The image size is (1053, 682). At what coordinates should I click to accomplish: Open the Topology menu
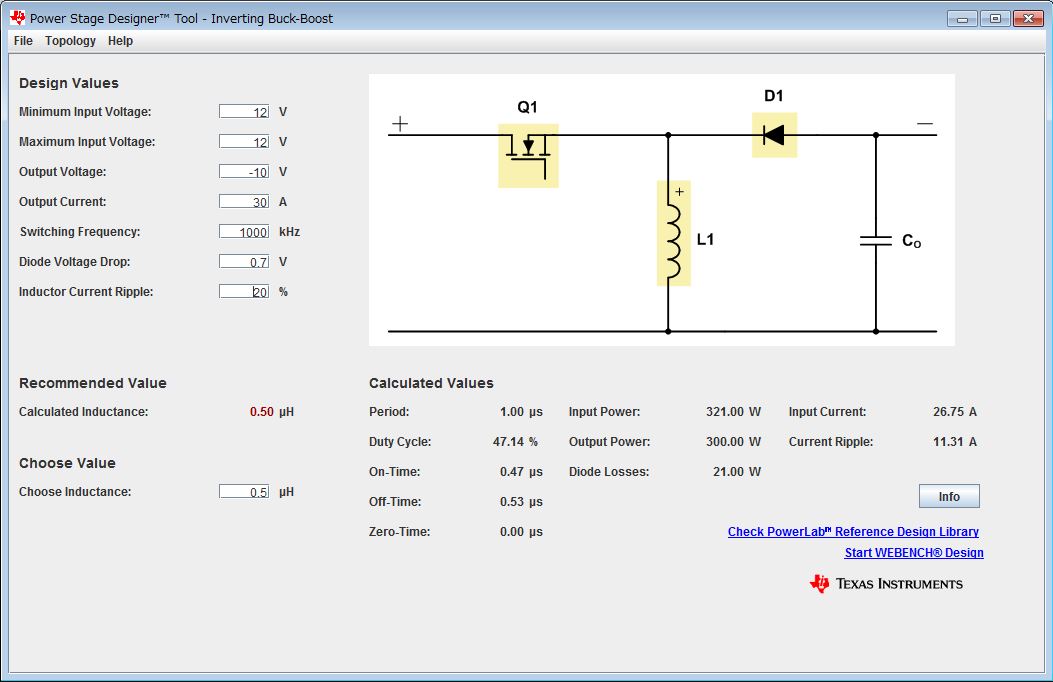tap(71, 41)
